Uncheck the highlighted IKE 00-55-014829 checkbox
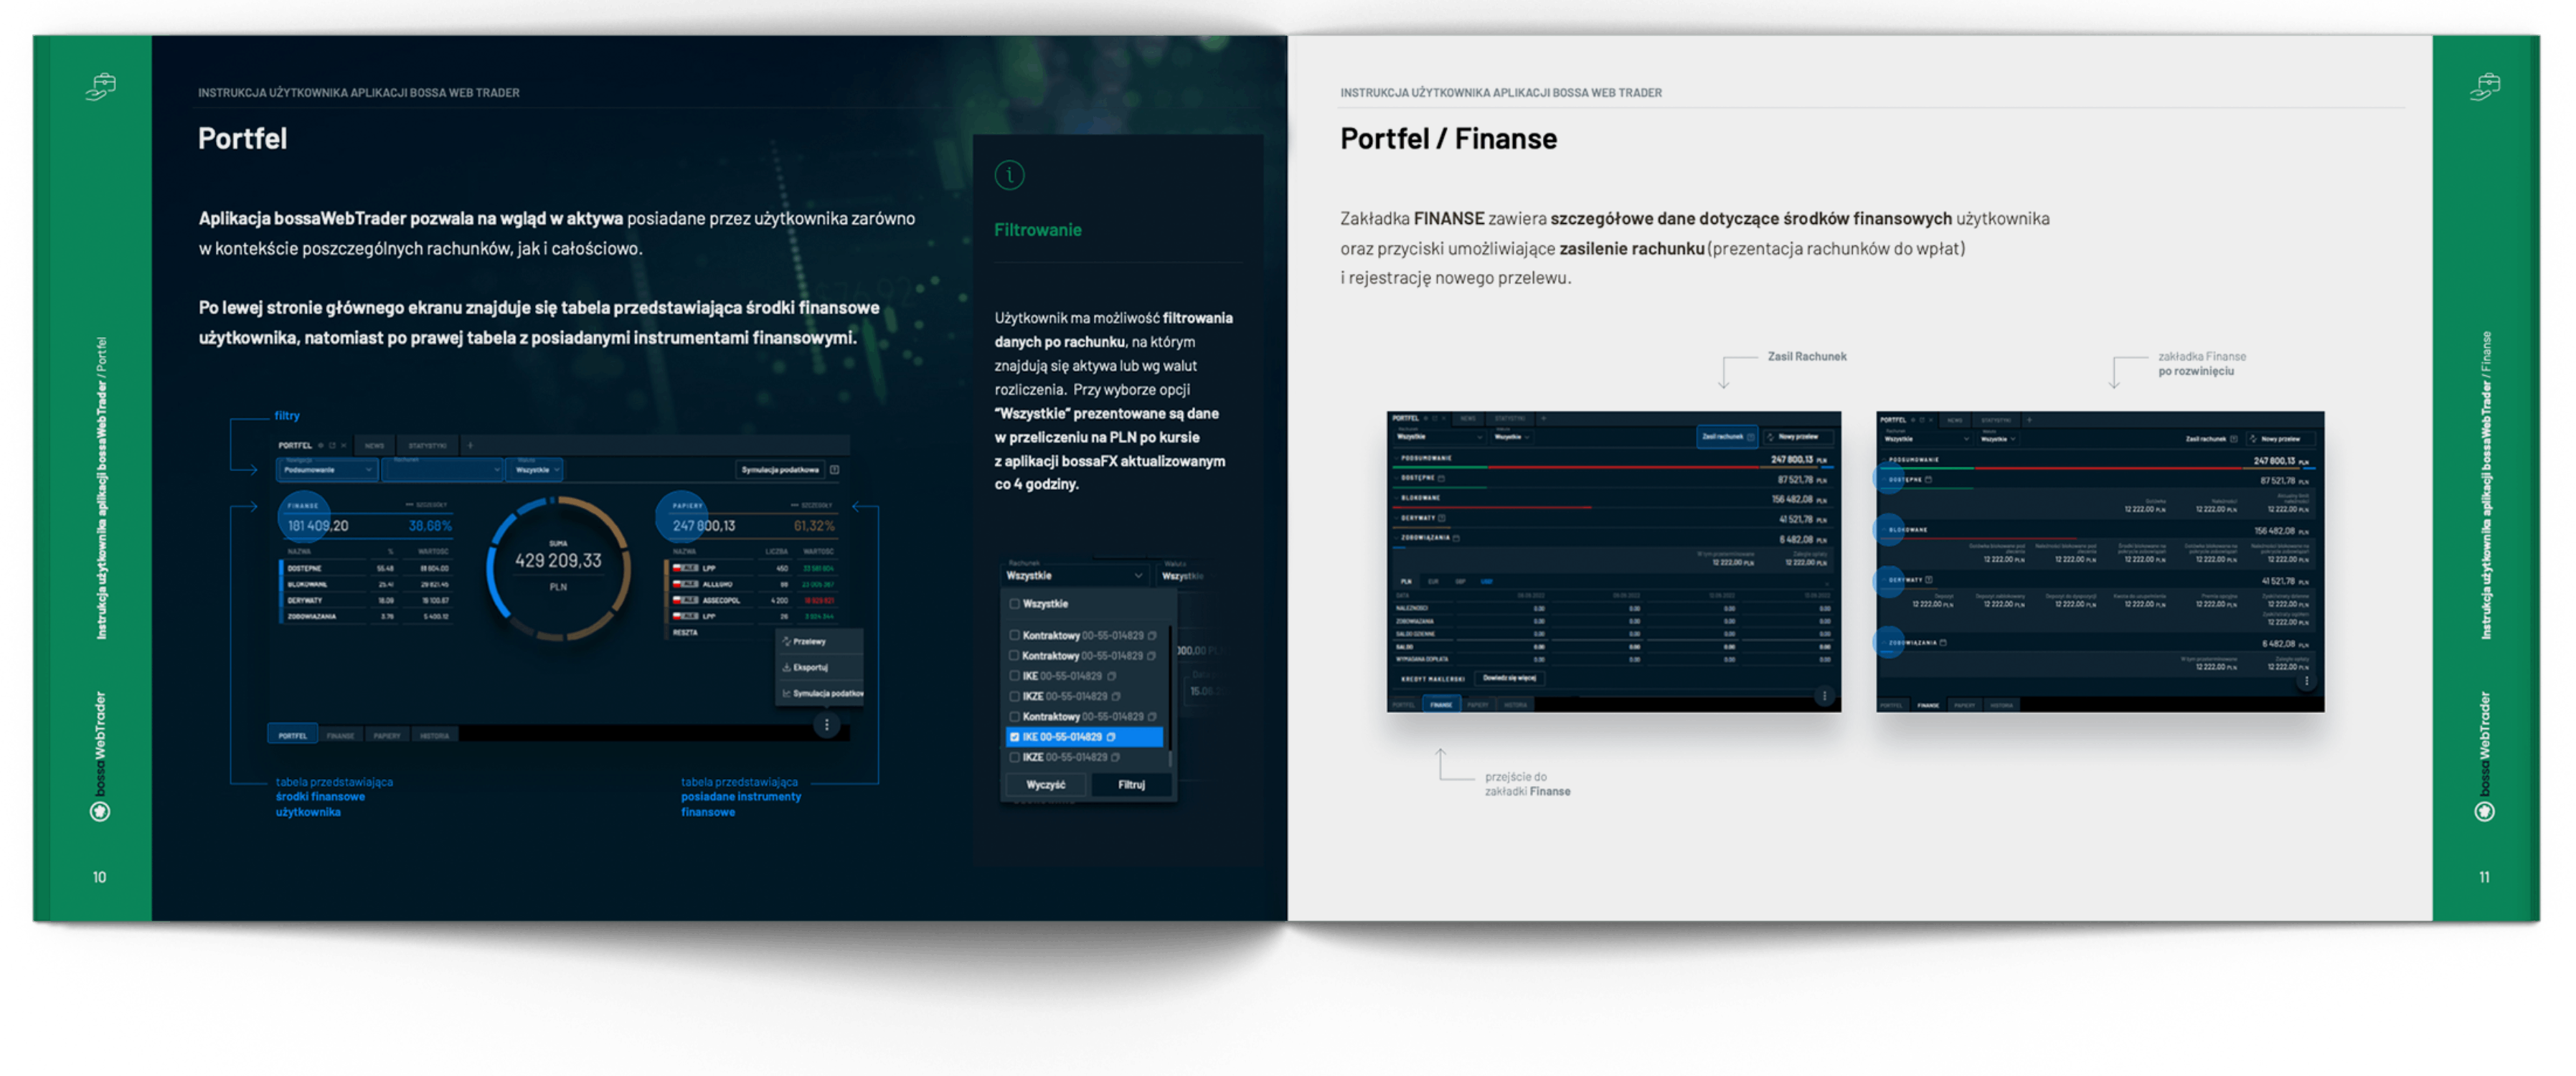2576x1076 pixels. point(1014,737)
